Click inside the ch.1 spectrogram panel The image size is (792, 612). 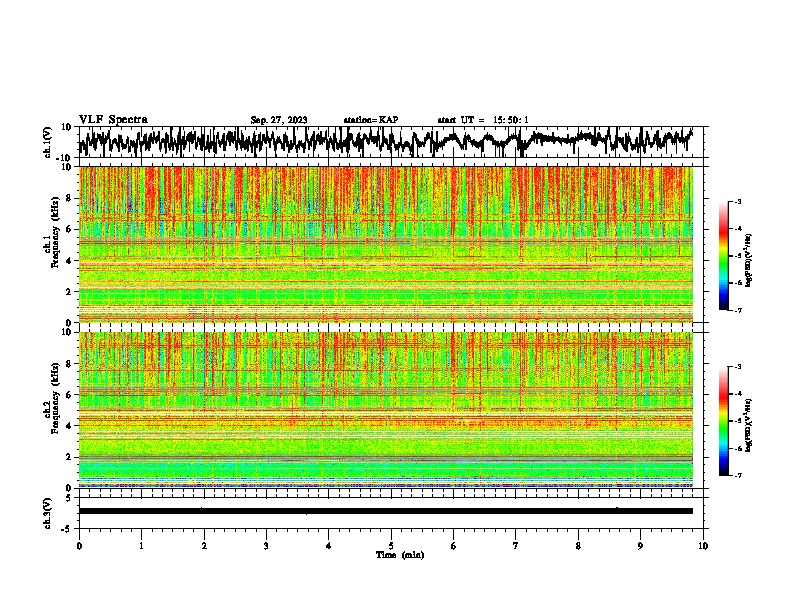pos(386,244)
